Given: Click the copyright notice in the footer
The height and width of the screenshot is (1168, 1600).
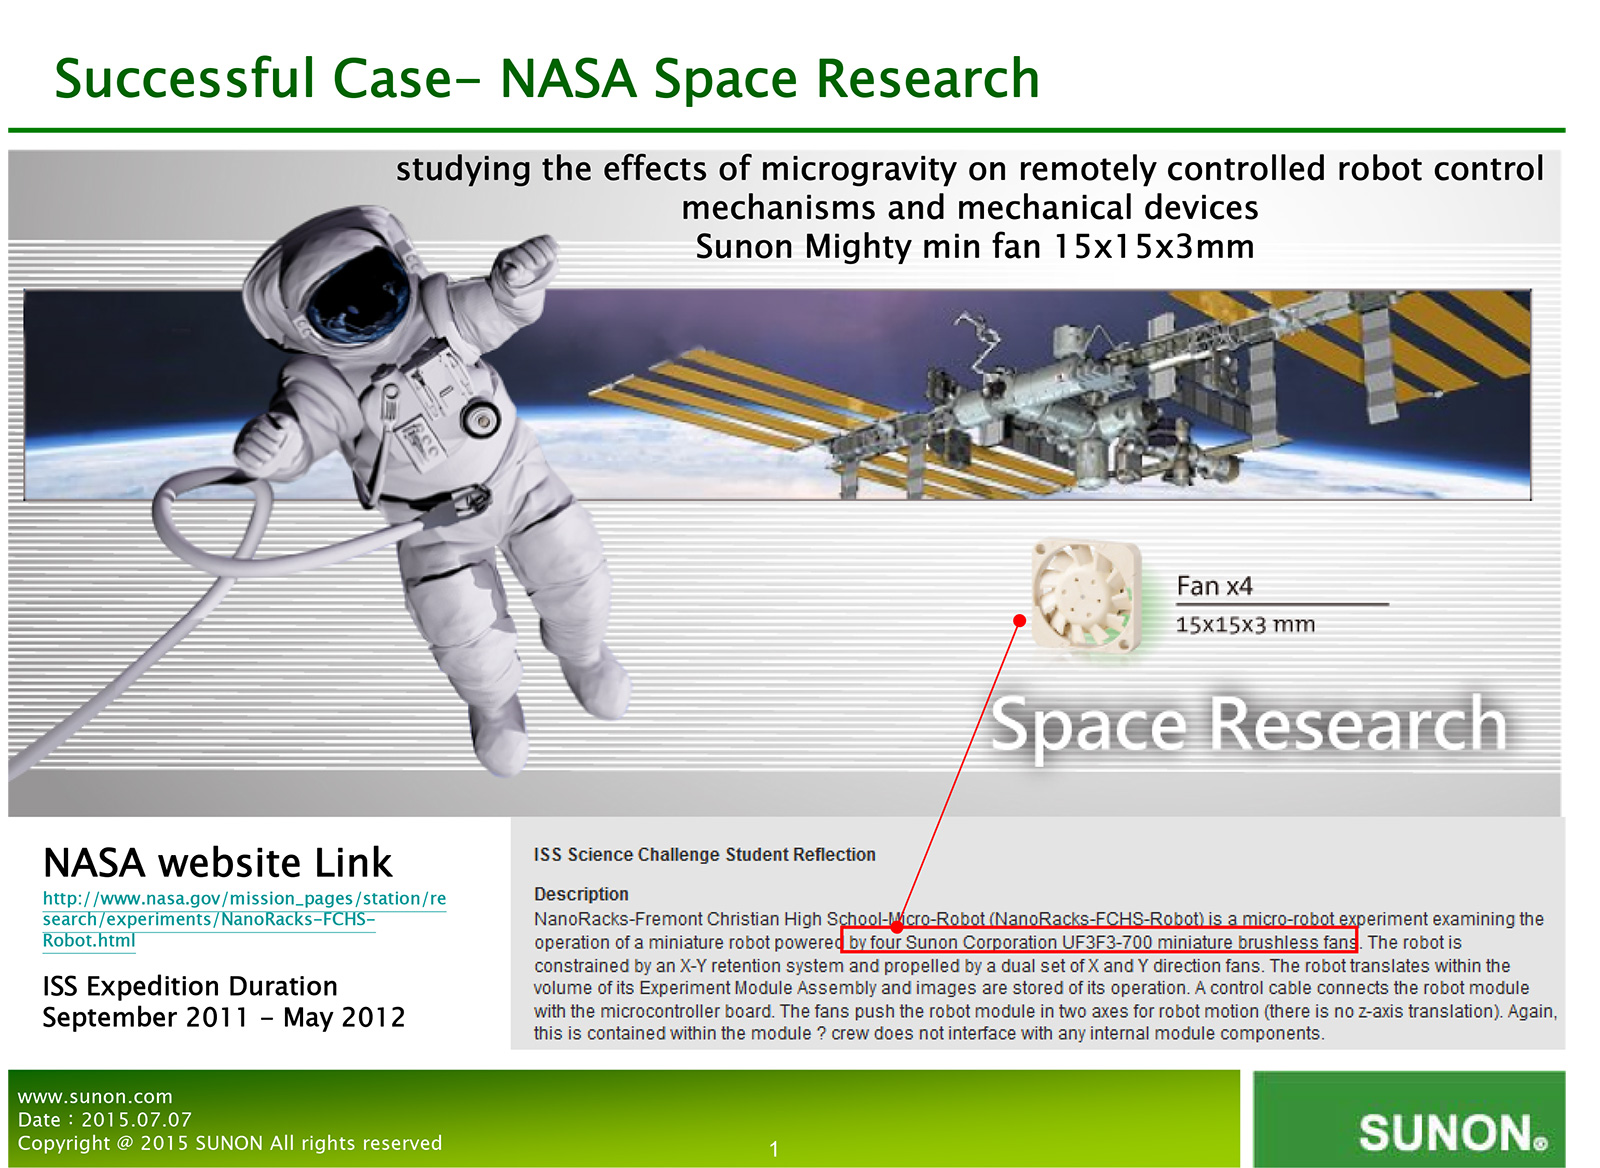Looking at the screenshot, I should [x=230, y=1143].
